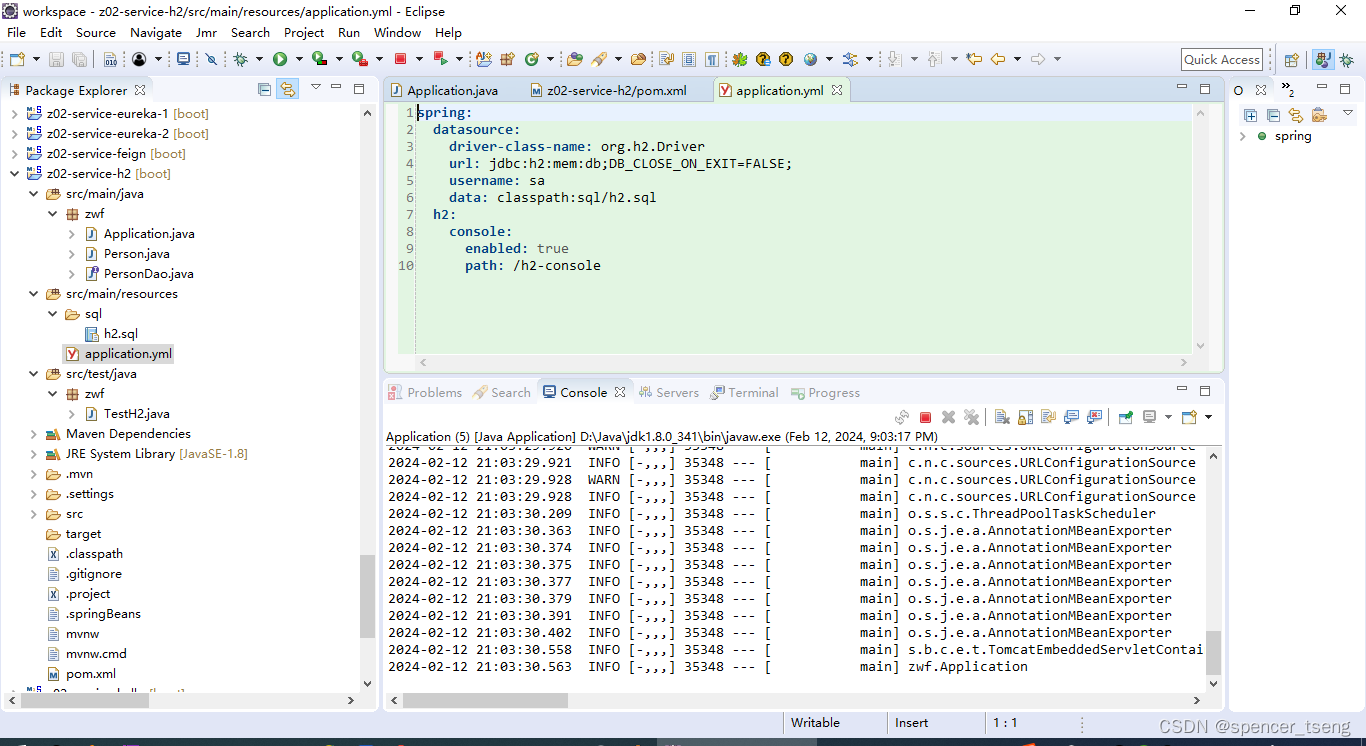
Task: Collapse the src/main/resources tree node
Action: [33, 293]
